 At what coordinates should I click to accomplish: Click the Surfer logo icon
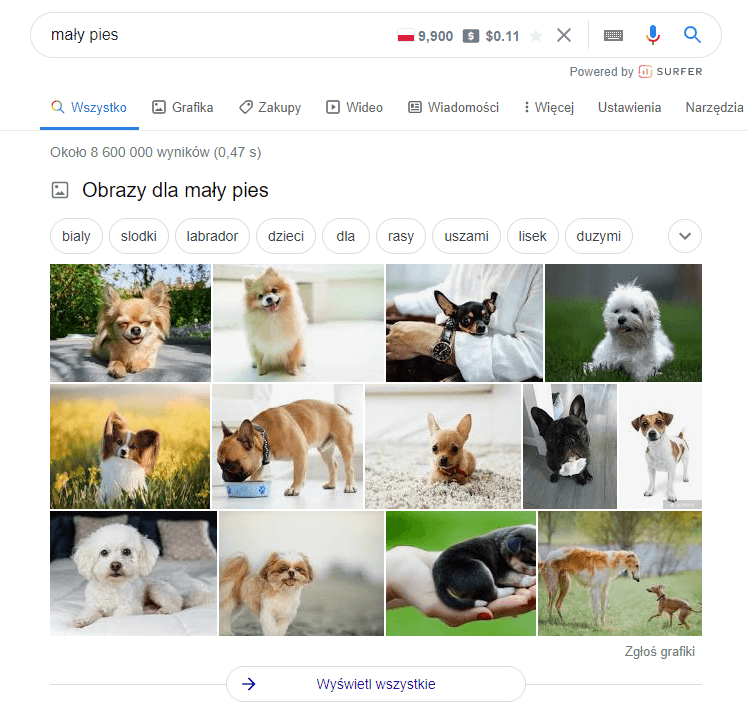coord(646,72)
